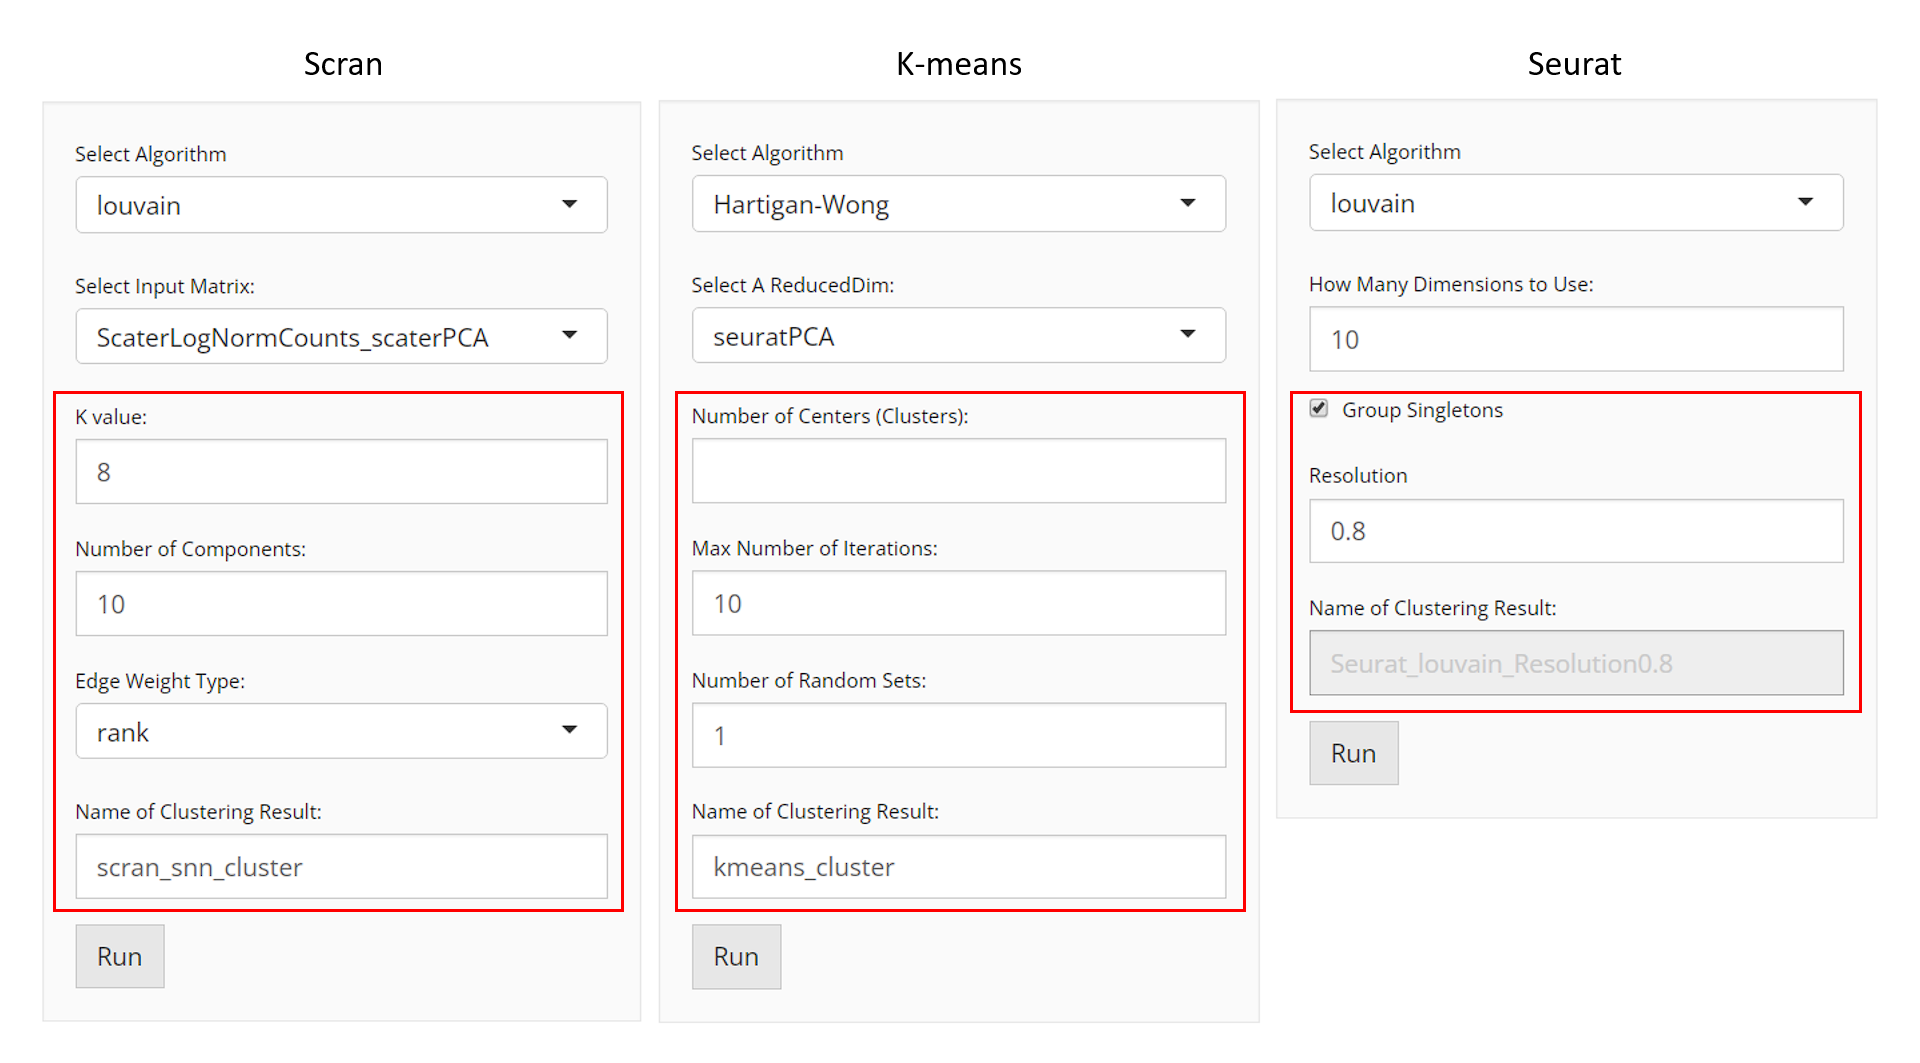Image resolution: width=1920 pixels, height=1063 pixels.
Task: Focus the Number of Components field
Action: click(341, 604)
